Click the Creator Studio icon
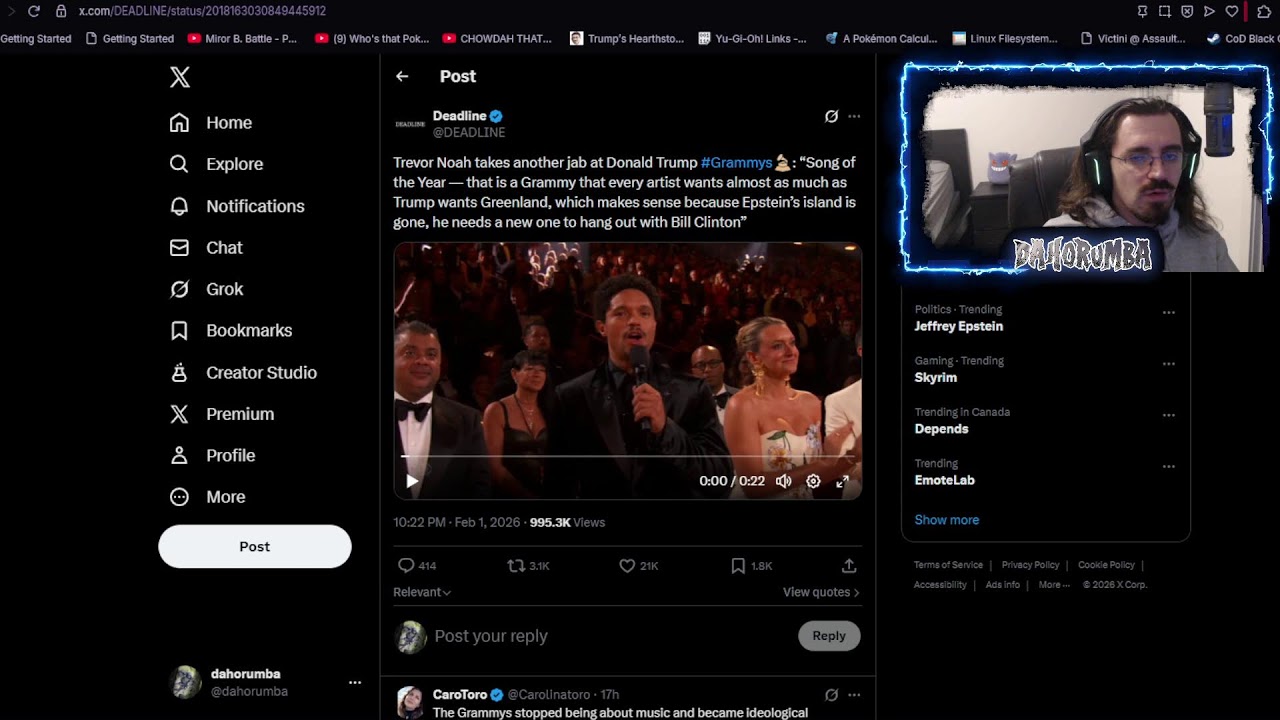 pyautogui.click(x=179, y=372)
